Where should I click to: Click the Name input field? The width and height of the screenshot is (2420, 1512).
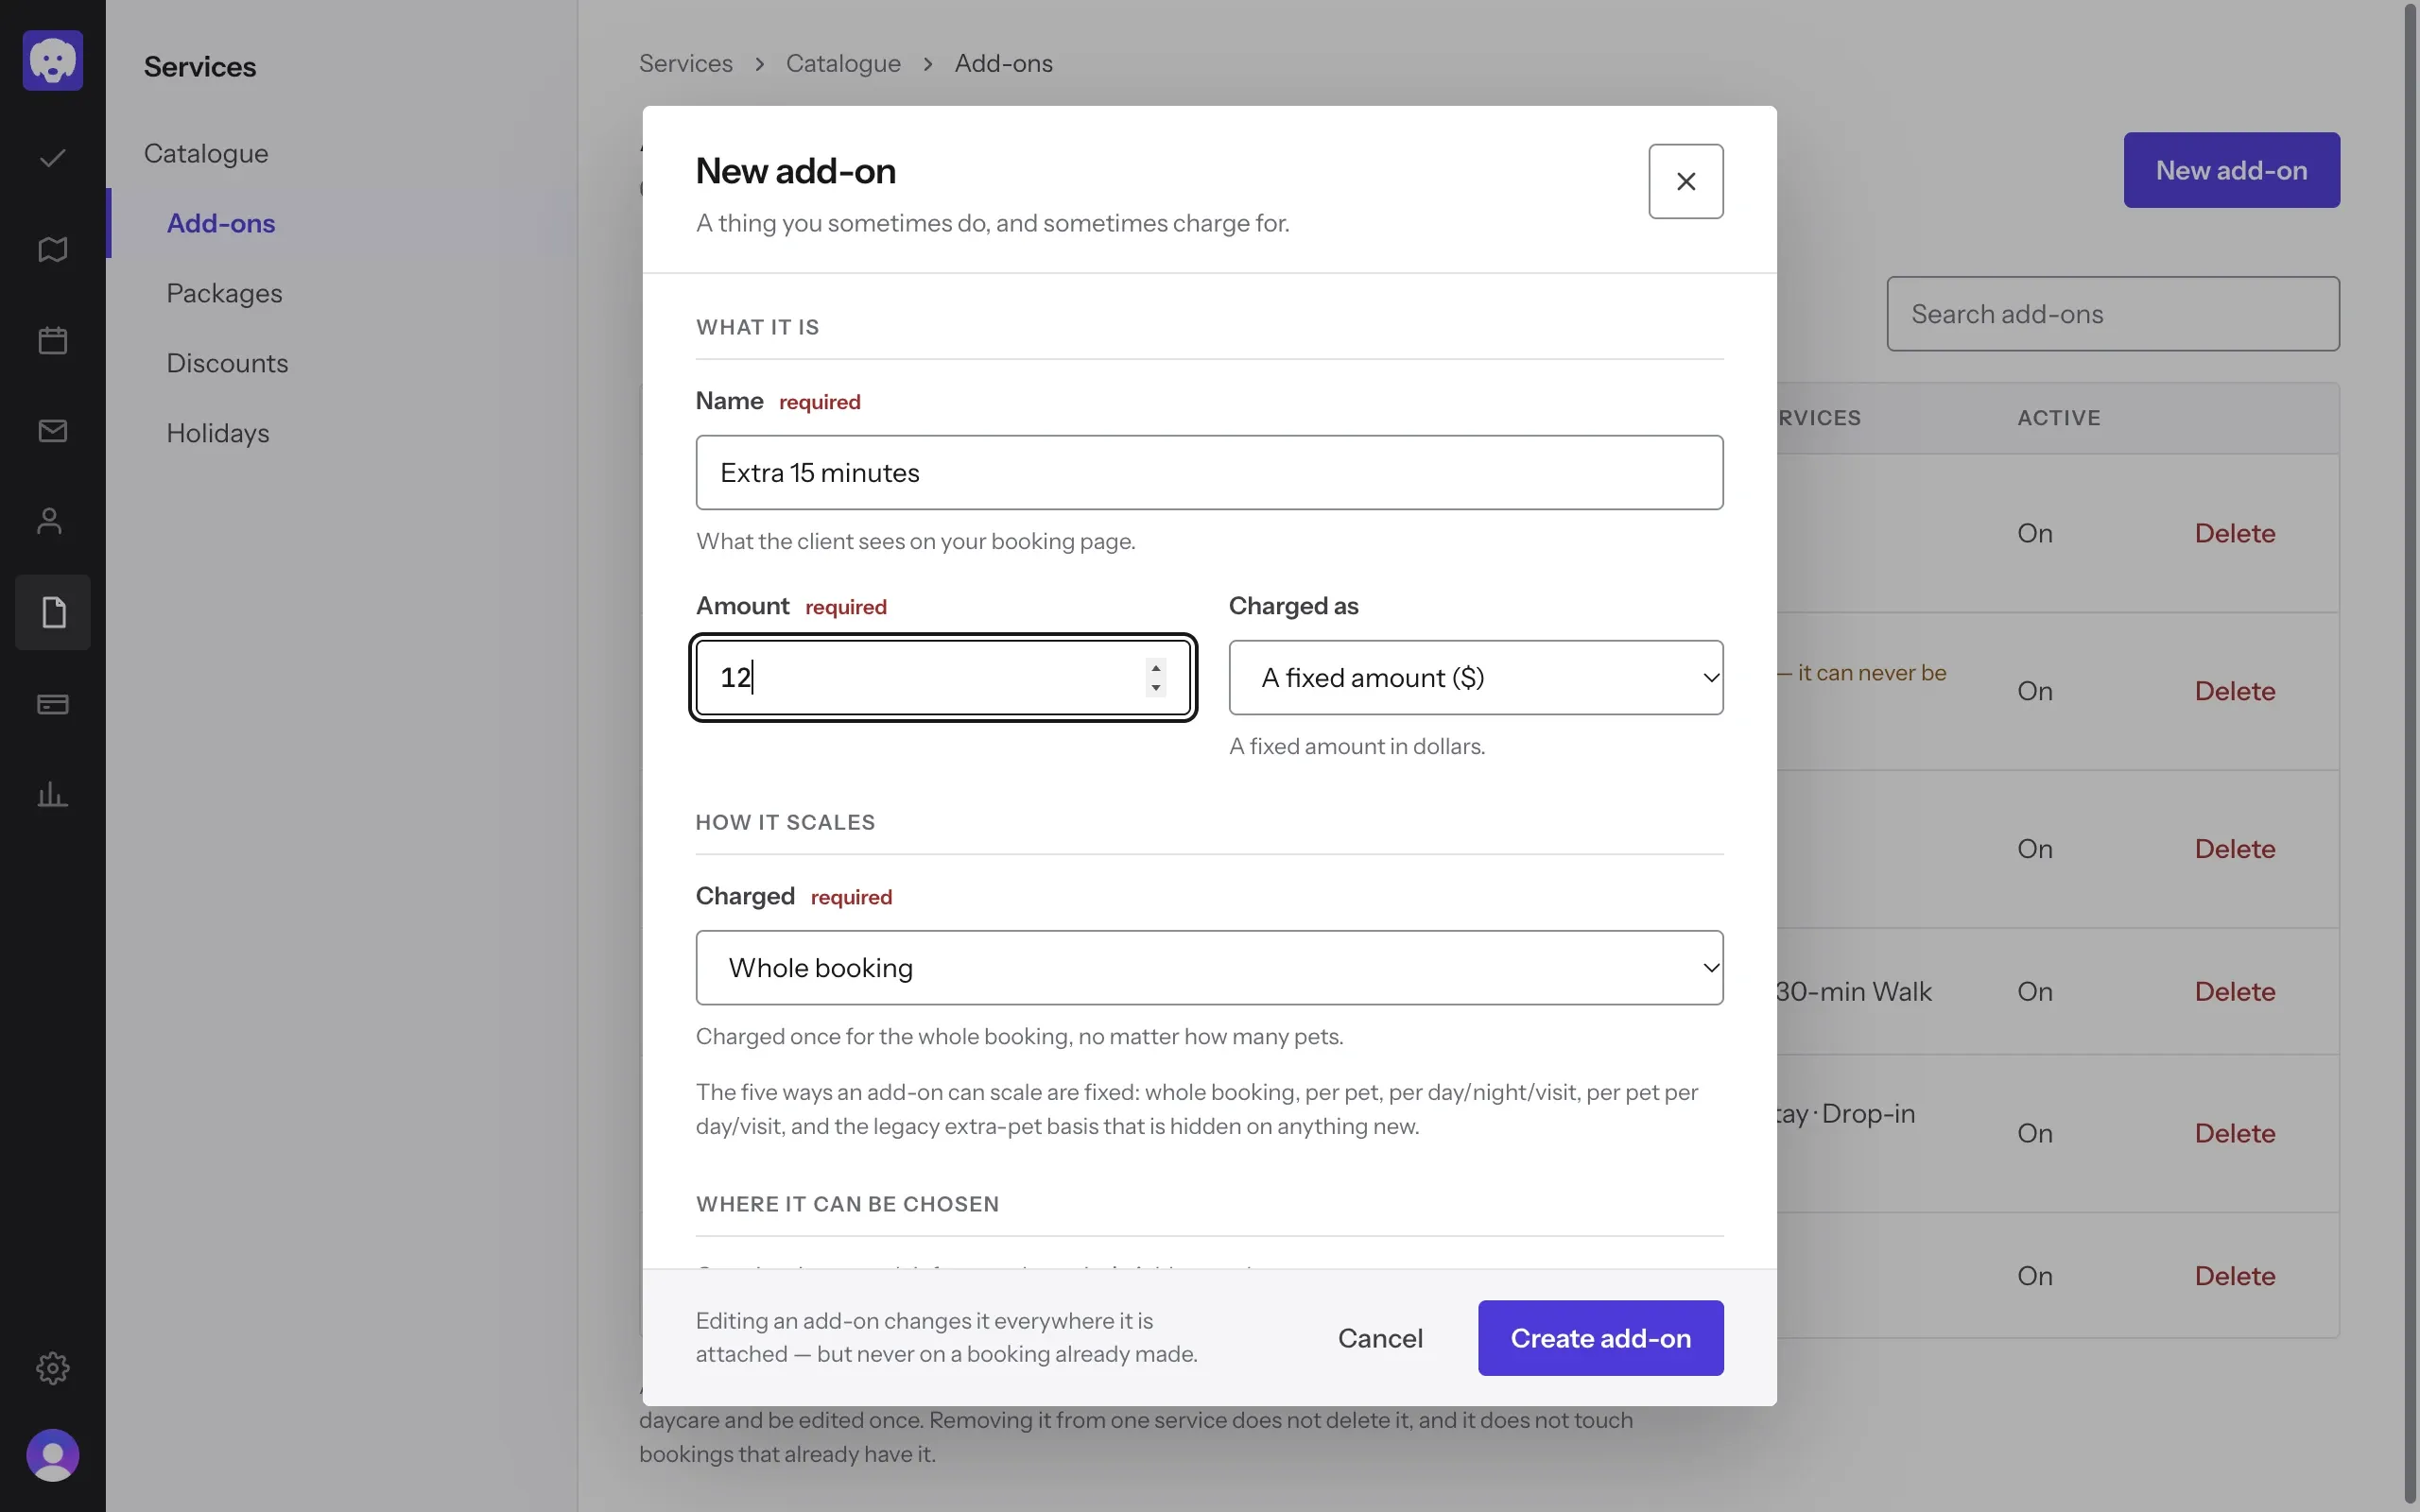click(x=1209, y=472)
